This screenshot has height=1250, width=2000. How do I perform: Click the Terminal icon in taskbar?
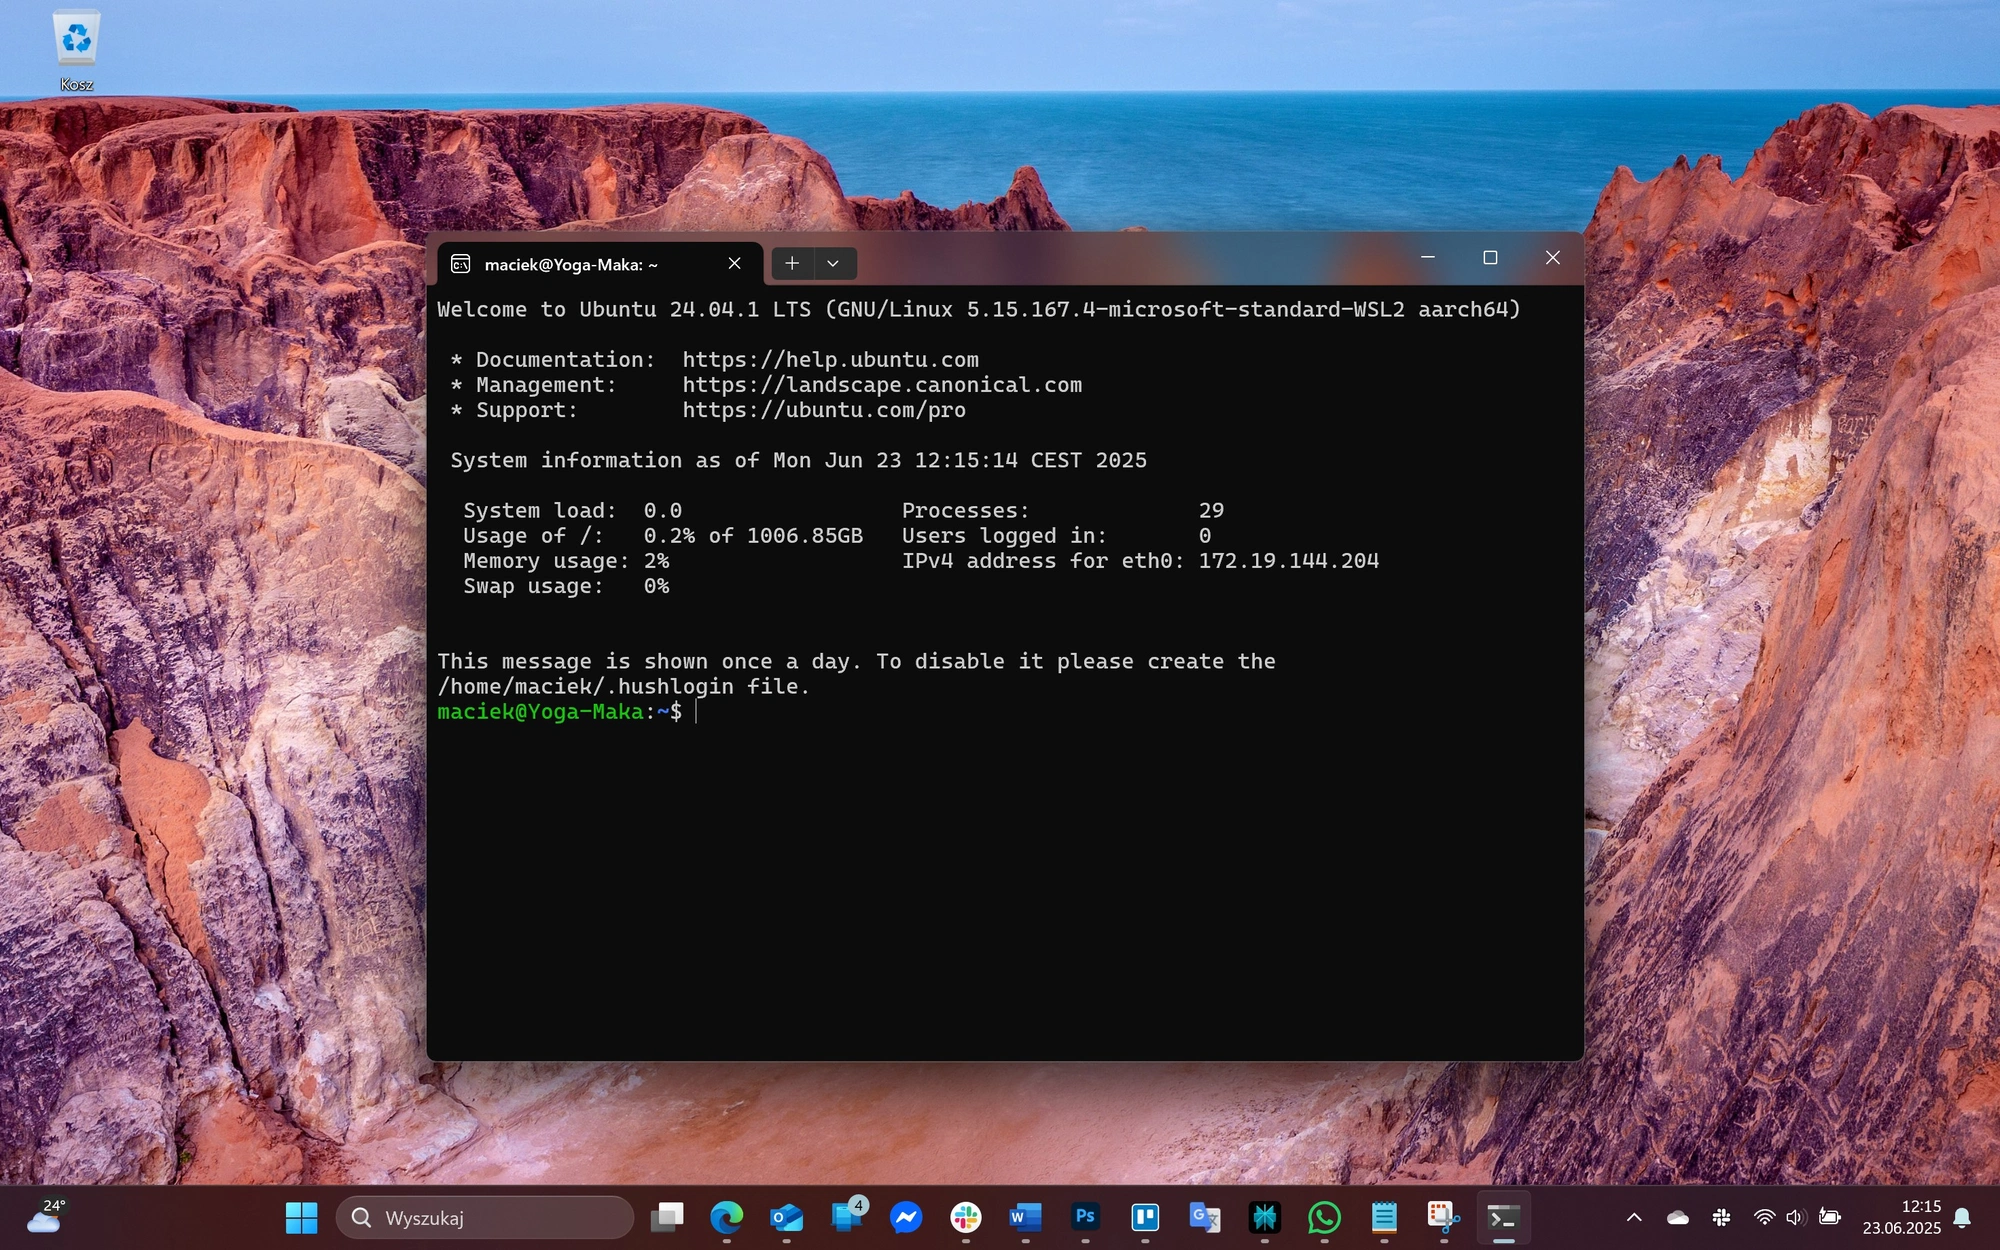pos(1503,1217)
